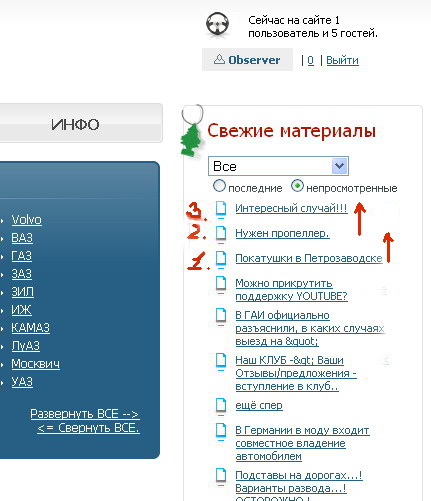Screen dimensions: 431x501
Task: Click document icon beside Нужен пропеллер
Action: click(221, 233)
